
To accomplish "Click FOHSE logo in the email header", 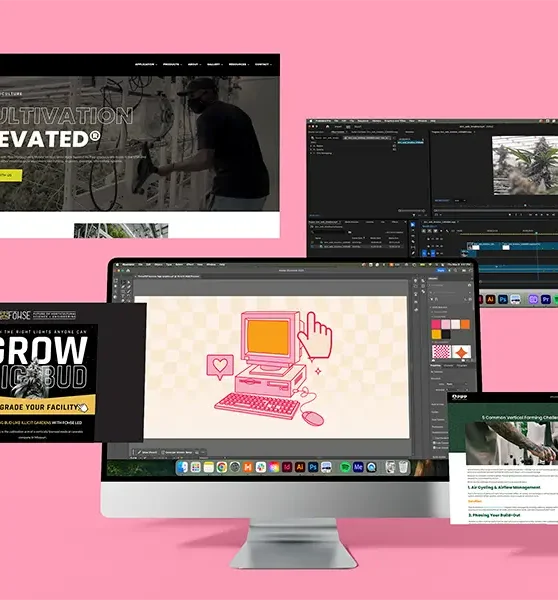I will 15,315.
